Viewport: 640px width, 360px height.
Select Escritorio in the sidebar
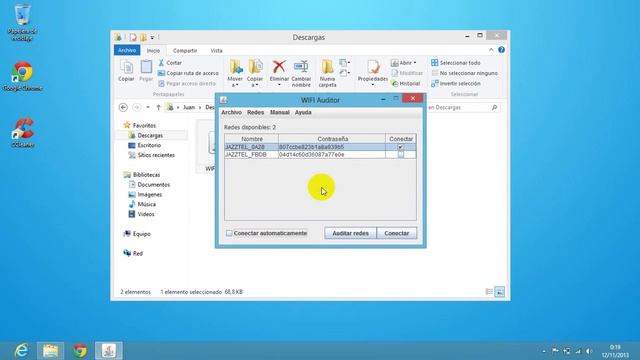149,145
